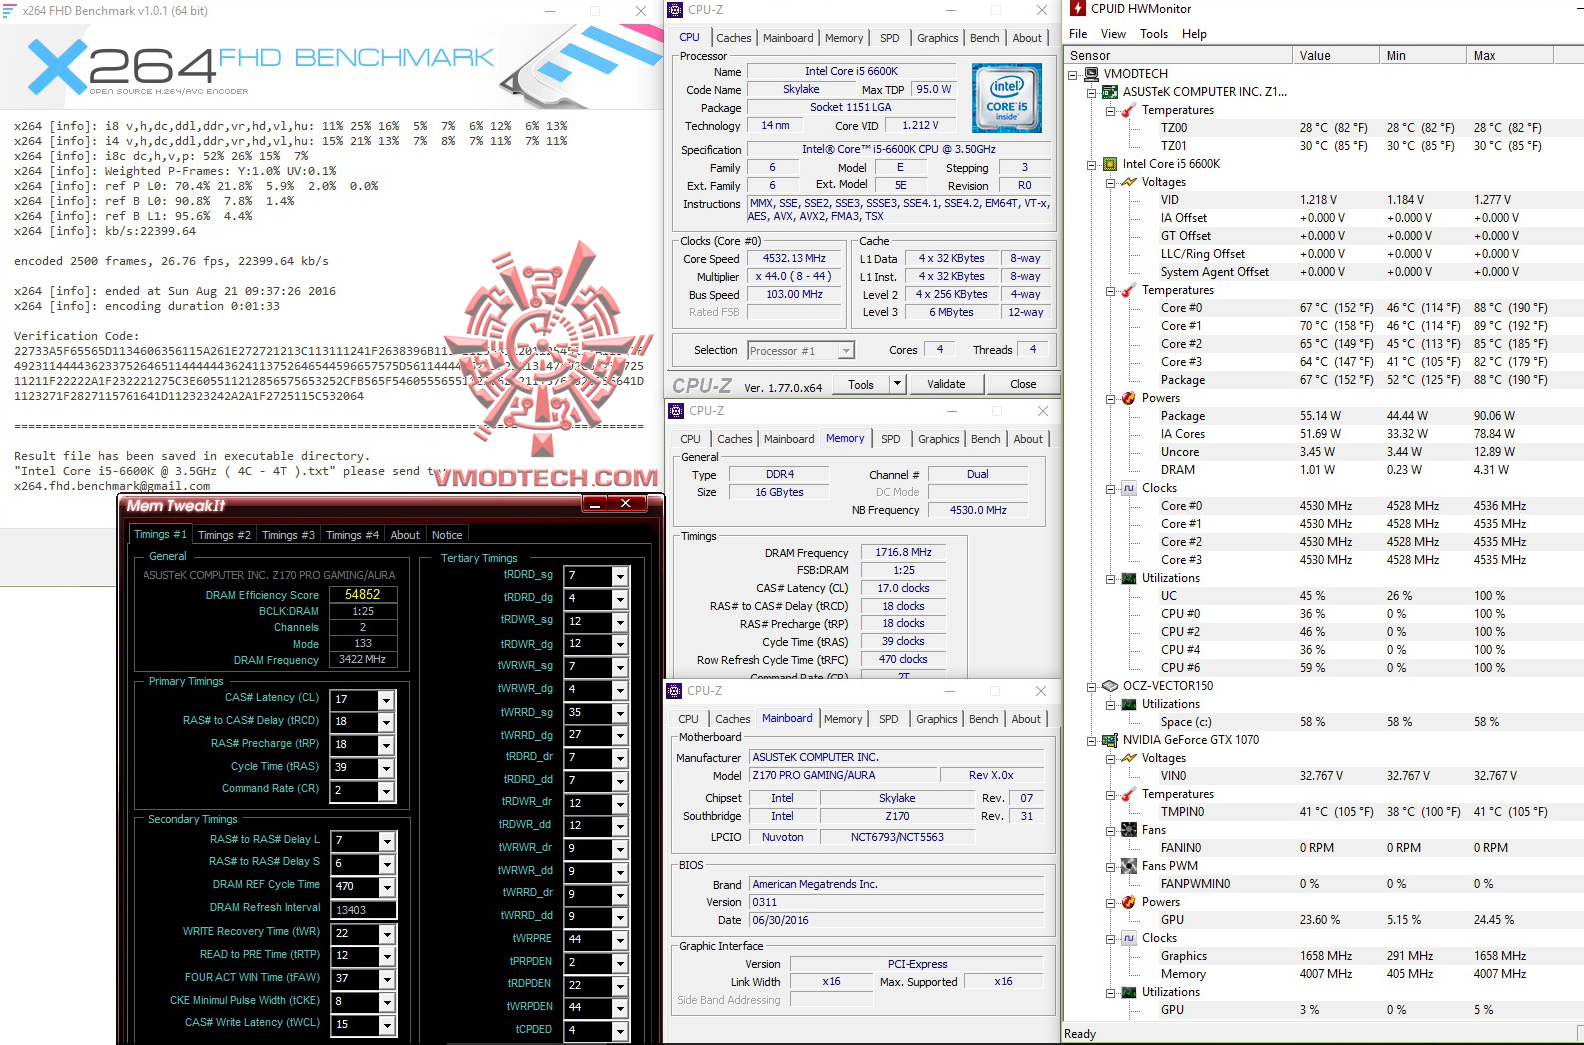
Task: Collapse the OCZ-VECTOR150 tree node
Action: click(1092, 686)
